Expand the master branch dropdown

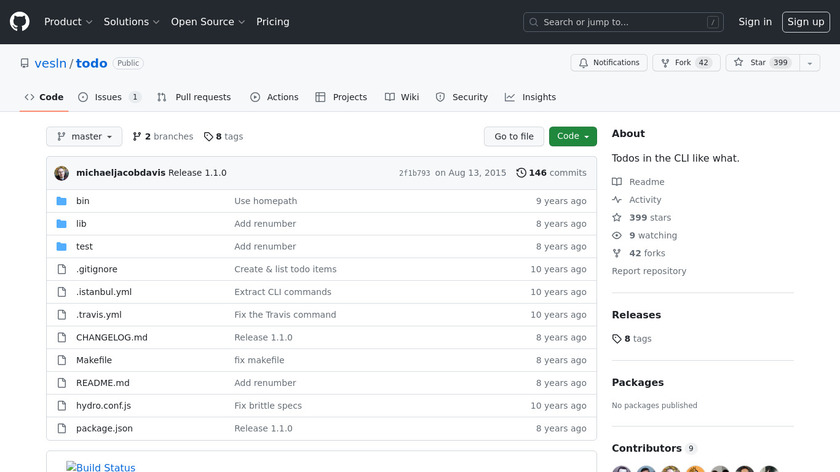pyautogui.click(x=84, y=137)
